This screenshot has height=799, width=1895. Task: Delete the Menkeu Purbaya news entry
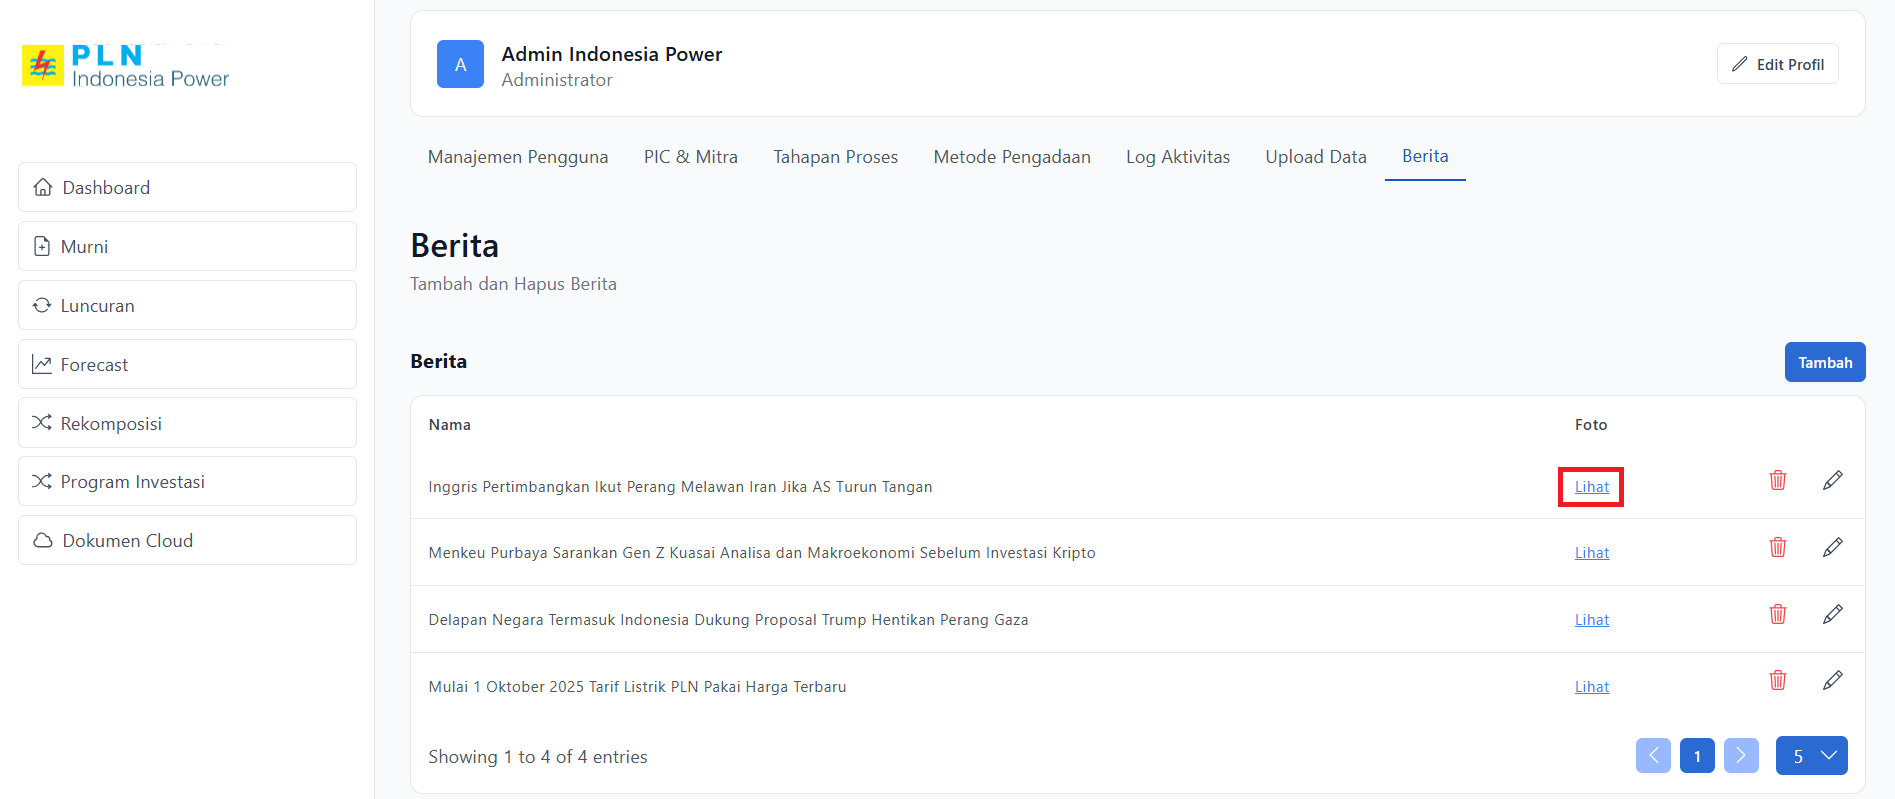tap(1777, 548)
